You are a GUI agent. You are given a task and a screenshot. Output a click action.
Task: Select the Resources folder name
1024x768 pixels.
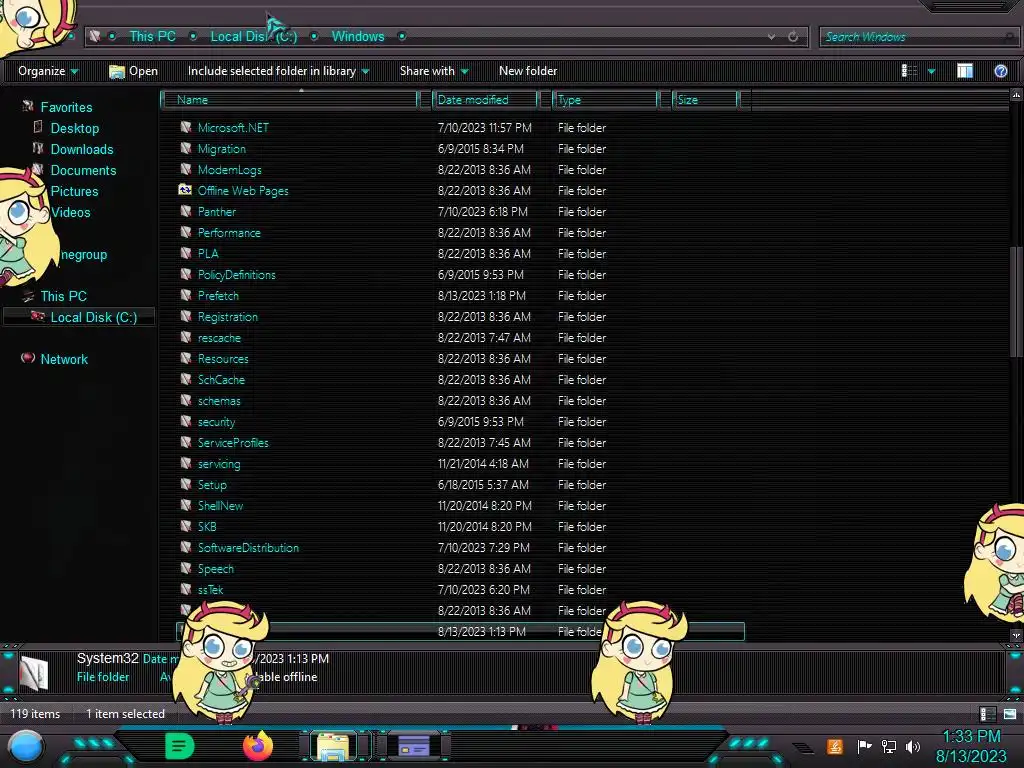coord(223,359)
